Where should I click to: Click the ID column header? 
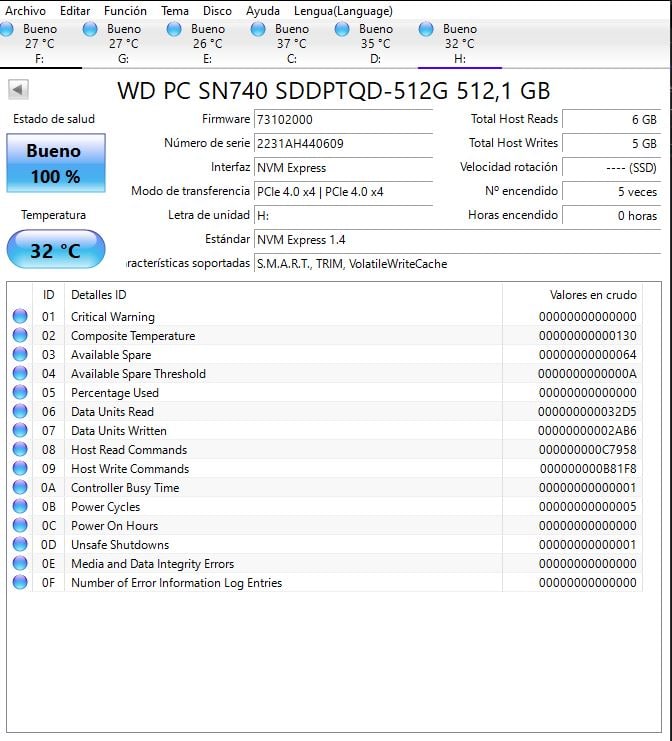[48, 295]
